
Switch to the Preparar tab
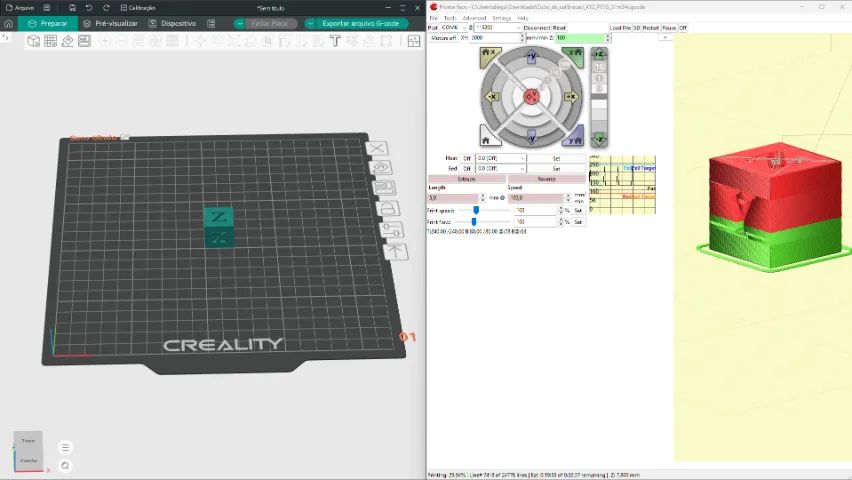pyautogui.click(x=48, y=23)
